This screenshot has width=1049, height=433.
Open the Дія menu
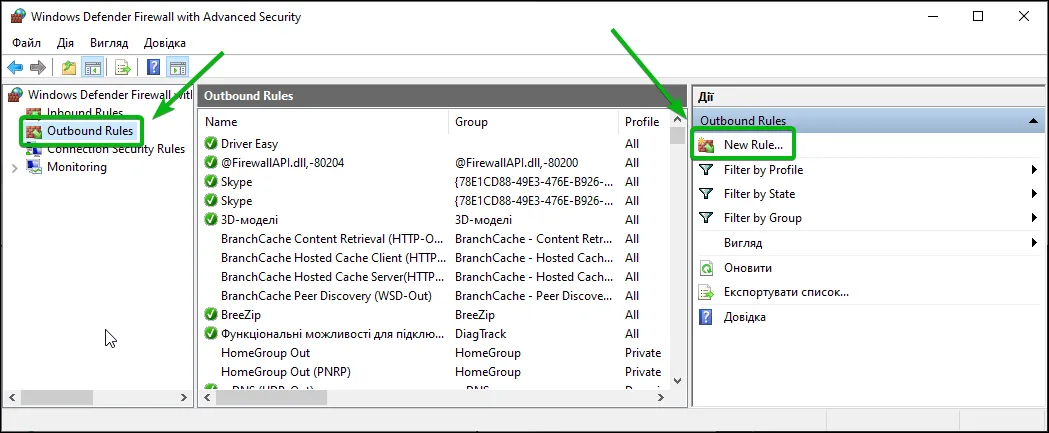[66, 43]
